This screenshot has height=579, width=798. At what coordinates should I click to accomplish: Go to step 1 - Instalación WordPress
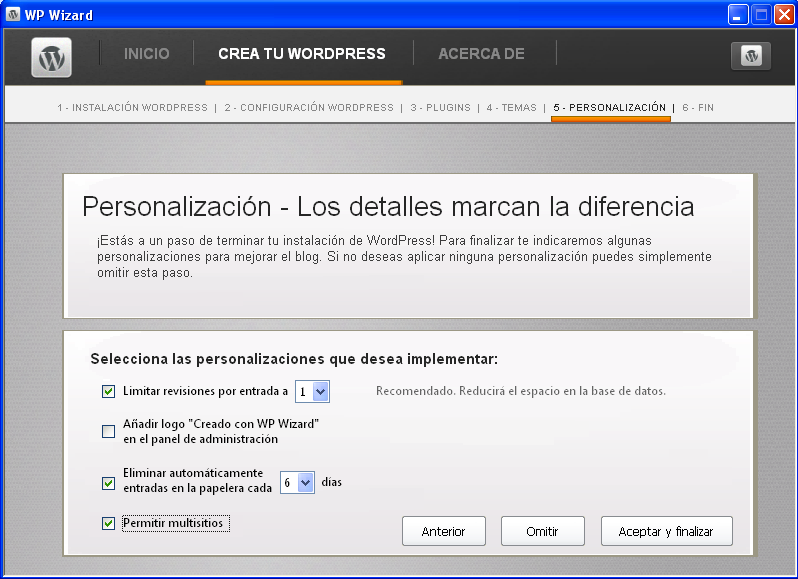(x=132, y=107)
